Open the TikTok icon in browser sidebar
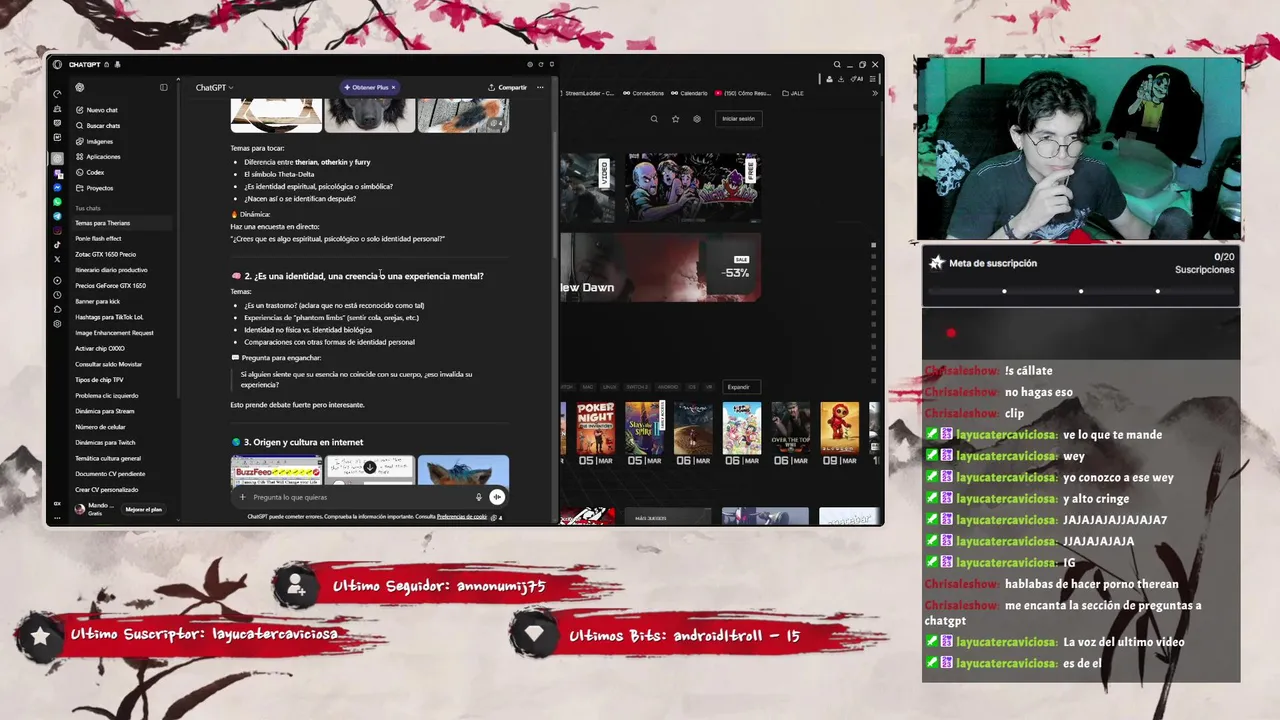Screen dimensions: 1280x720 tap(57, 244)
